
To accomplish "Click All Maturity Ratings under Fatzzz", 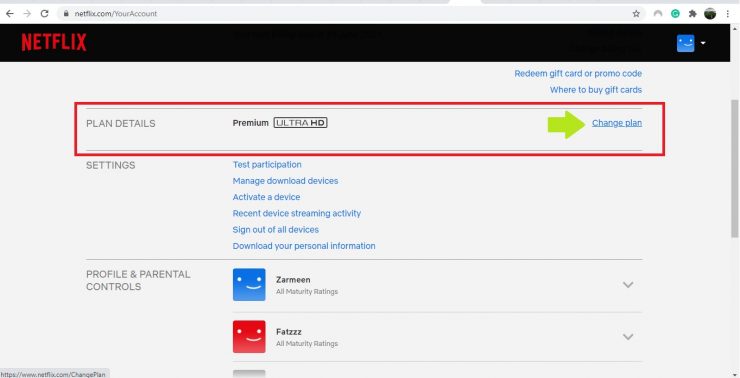I will tap(307, 344).
